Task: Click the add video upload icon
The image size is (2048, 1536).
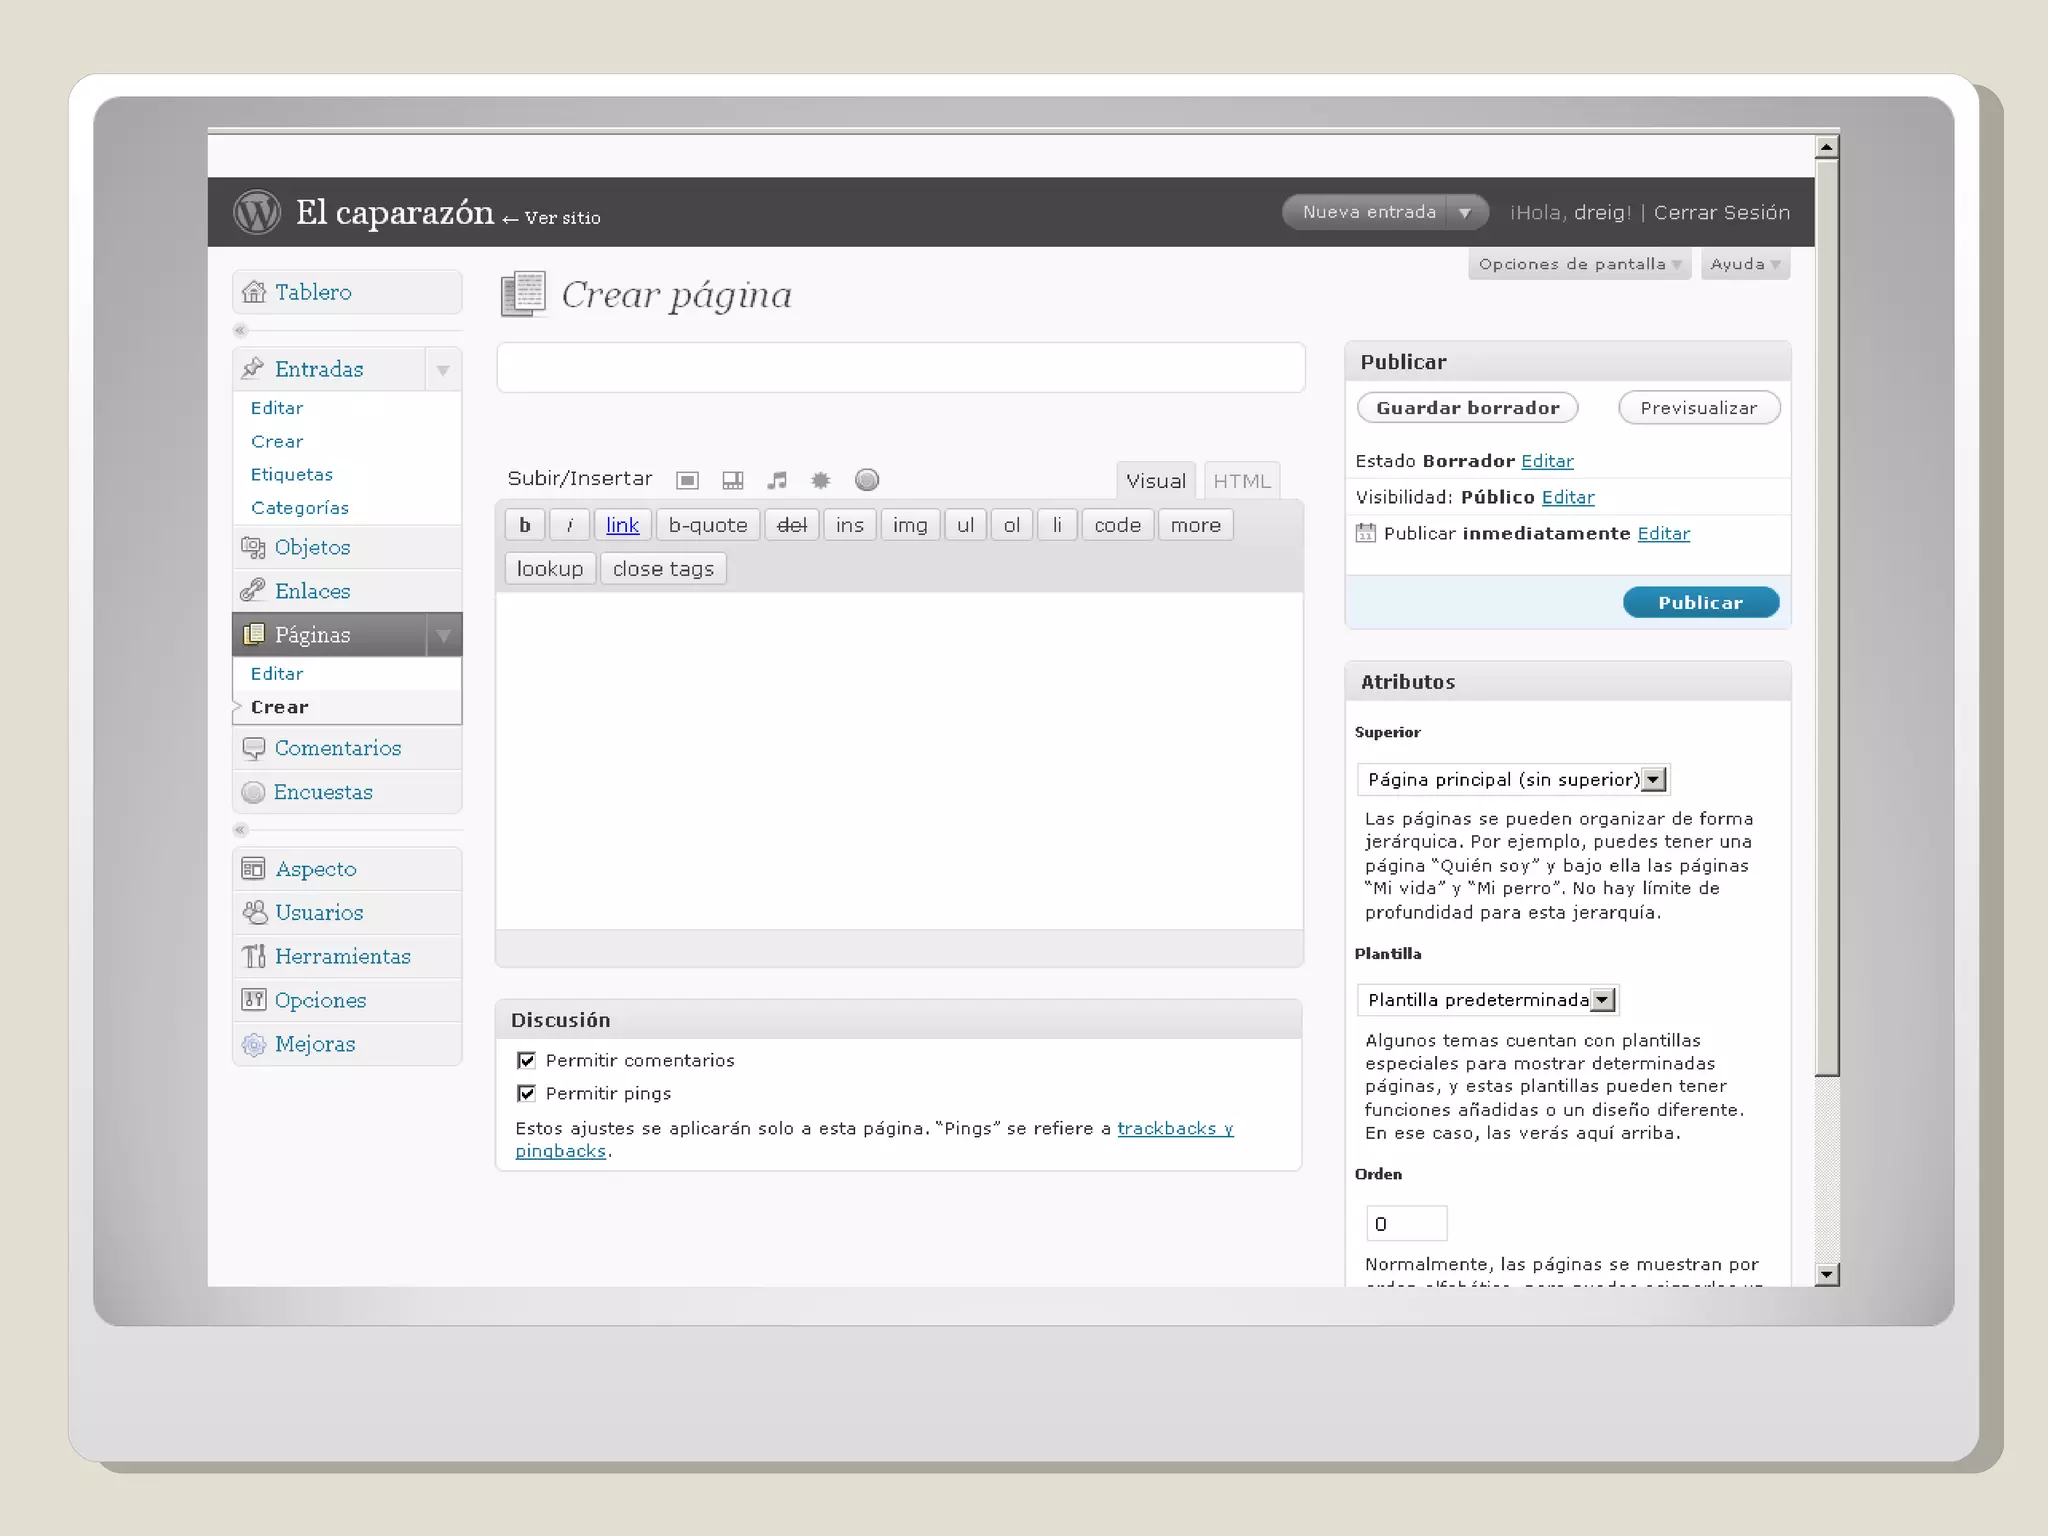Action: tap(733, 481)
